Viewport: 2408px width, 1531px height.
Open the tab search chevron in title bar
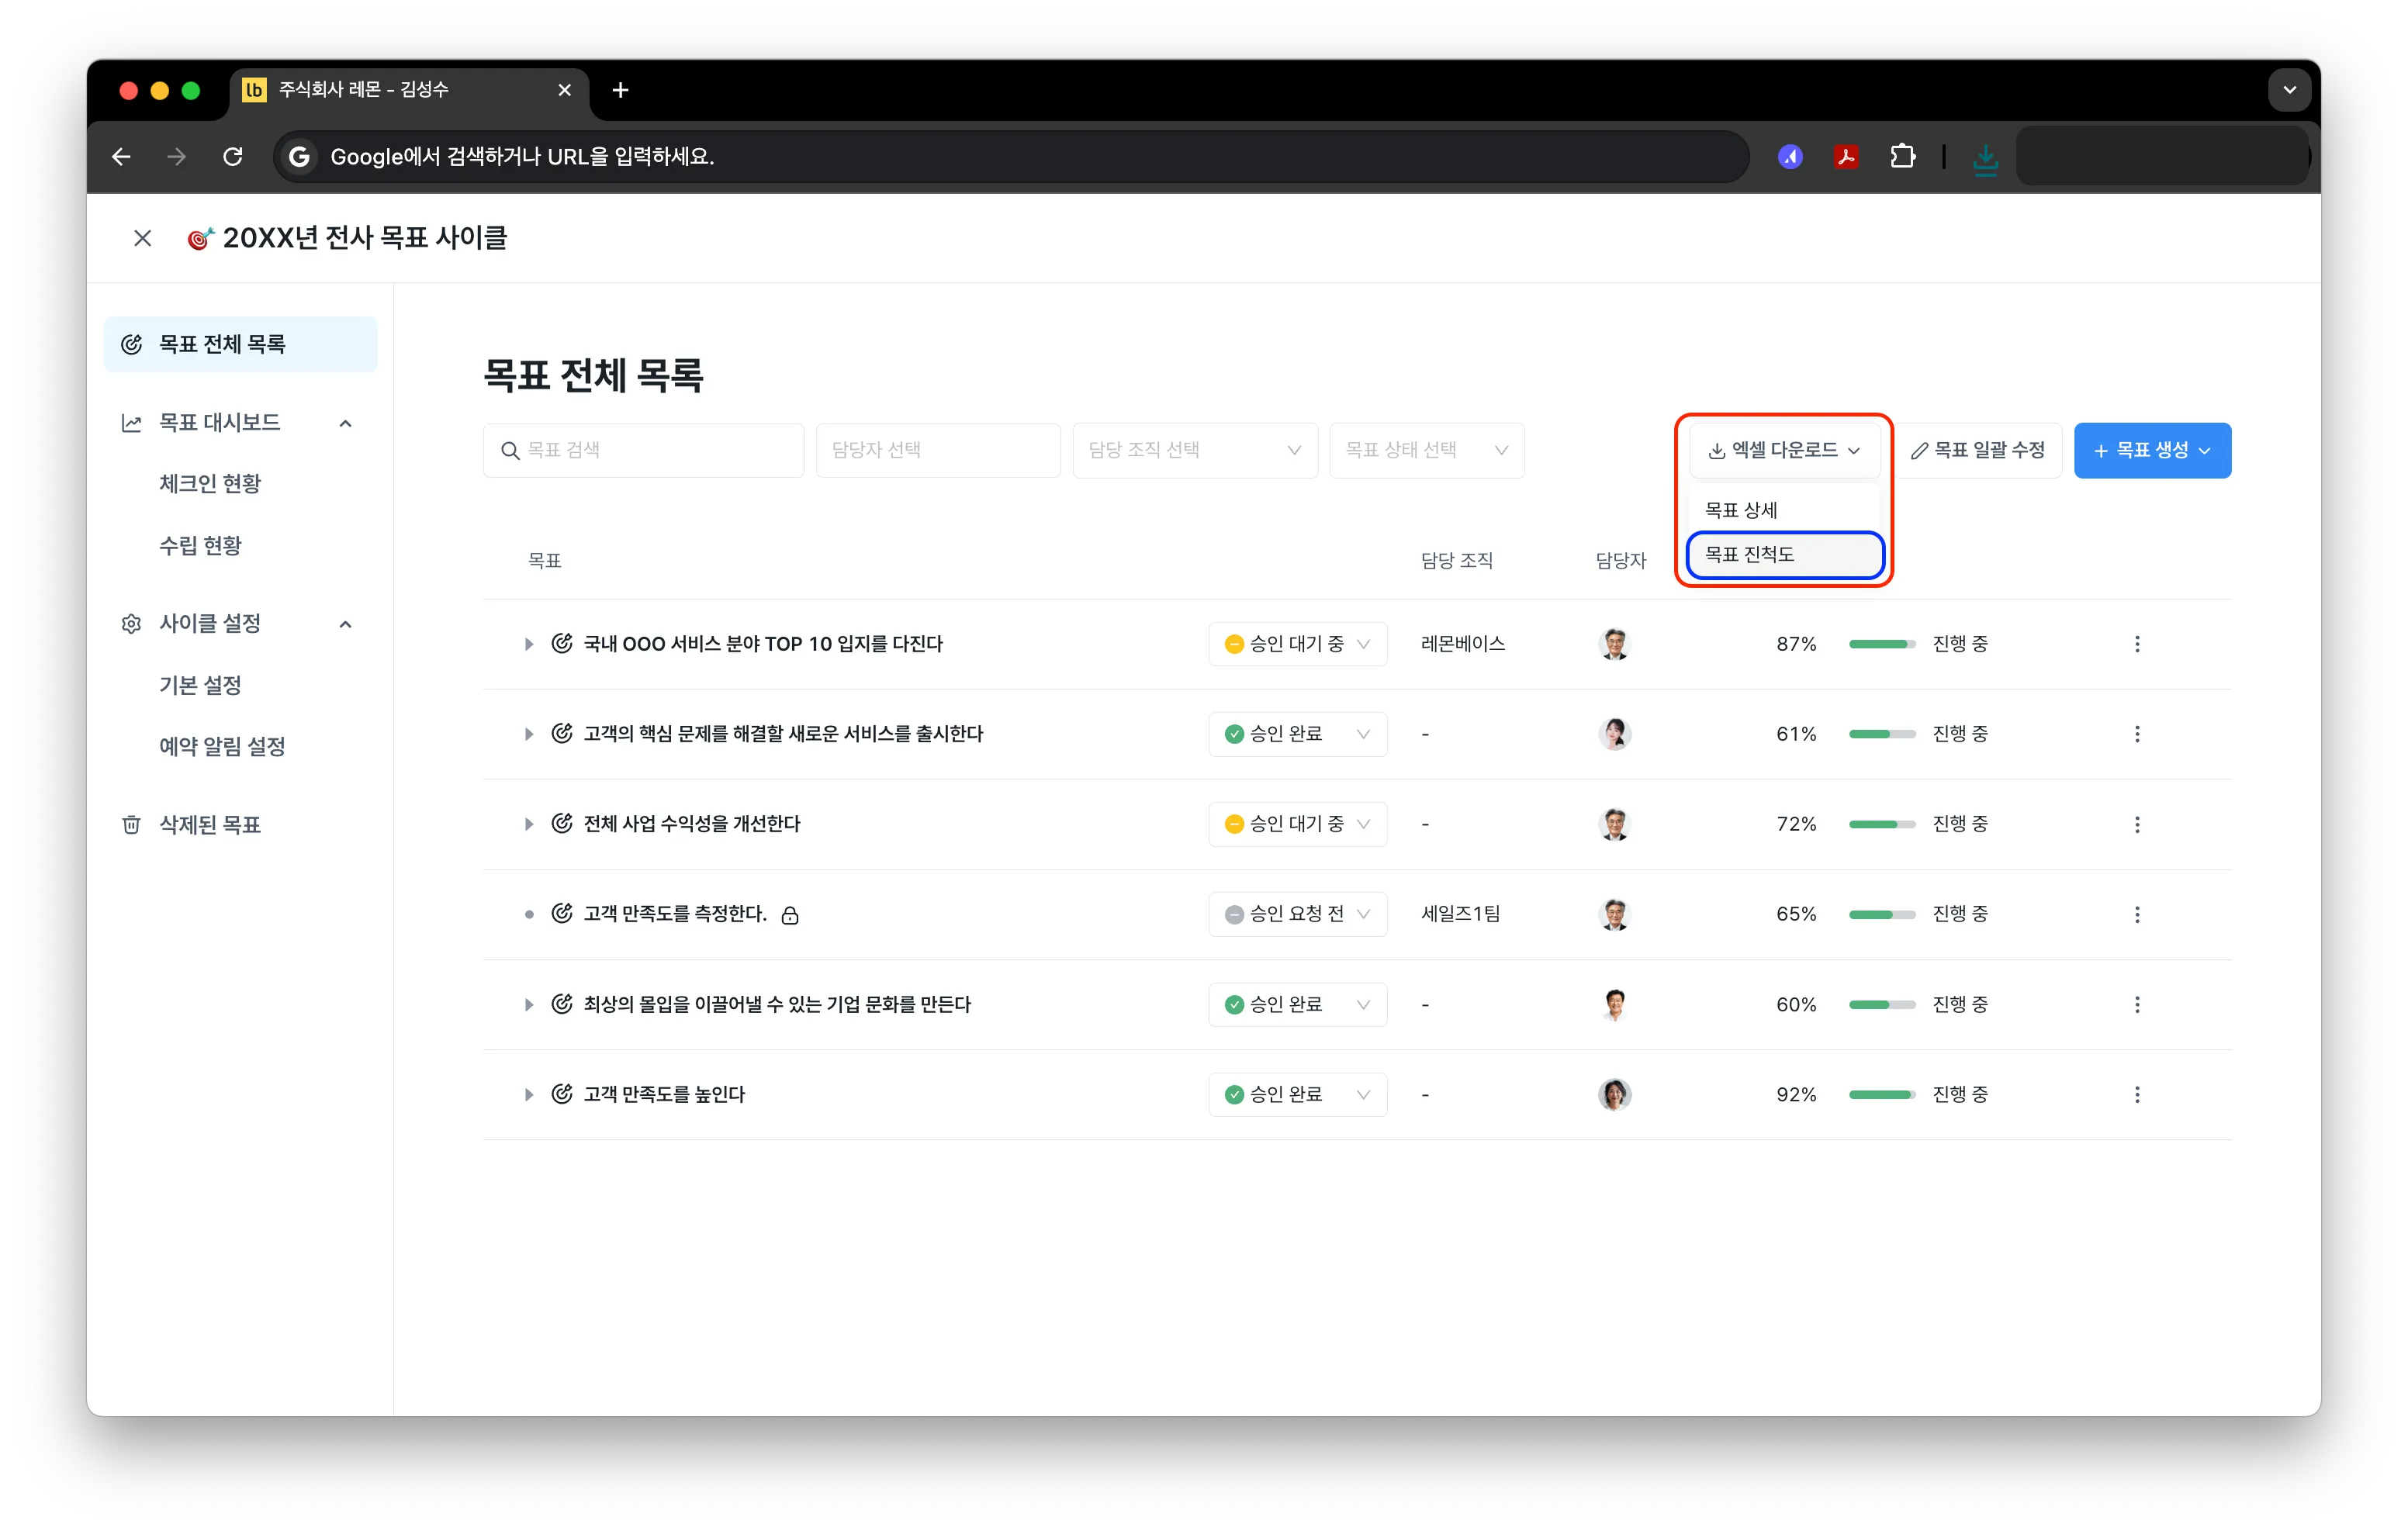point(2289,90)
